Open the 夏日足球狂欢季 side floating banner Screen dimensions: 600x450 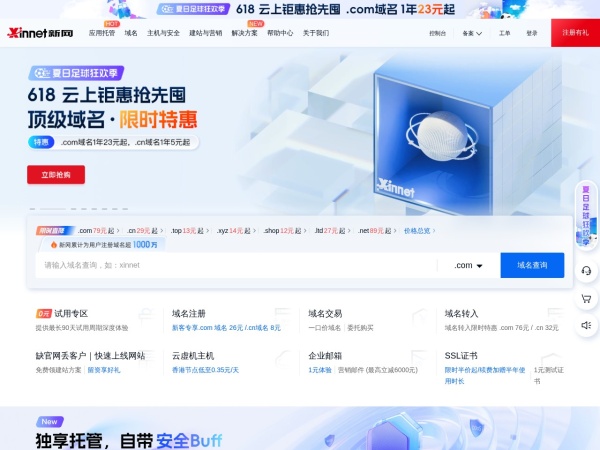pos(587,215)
